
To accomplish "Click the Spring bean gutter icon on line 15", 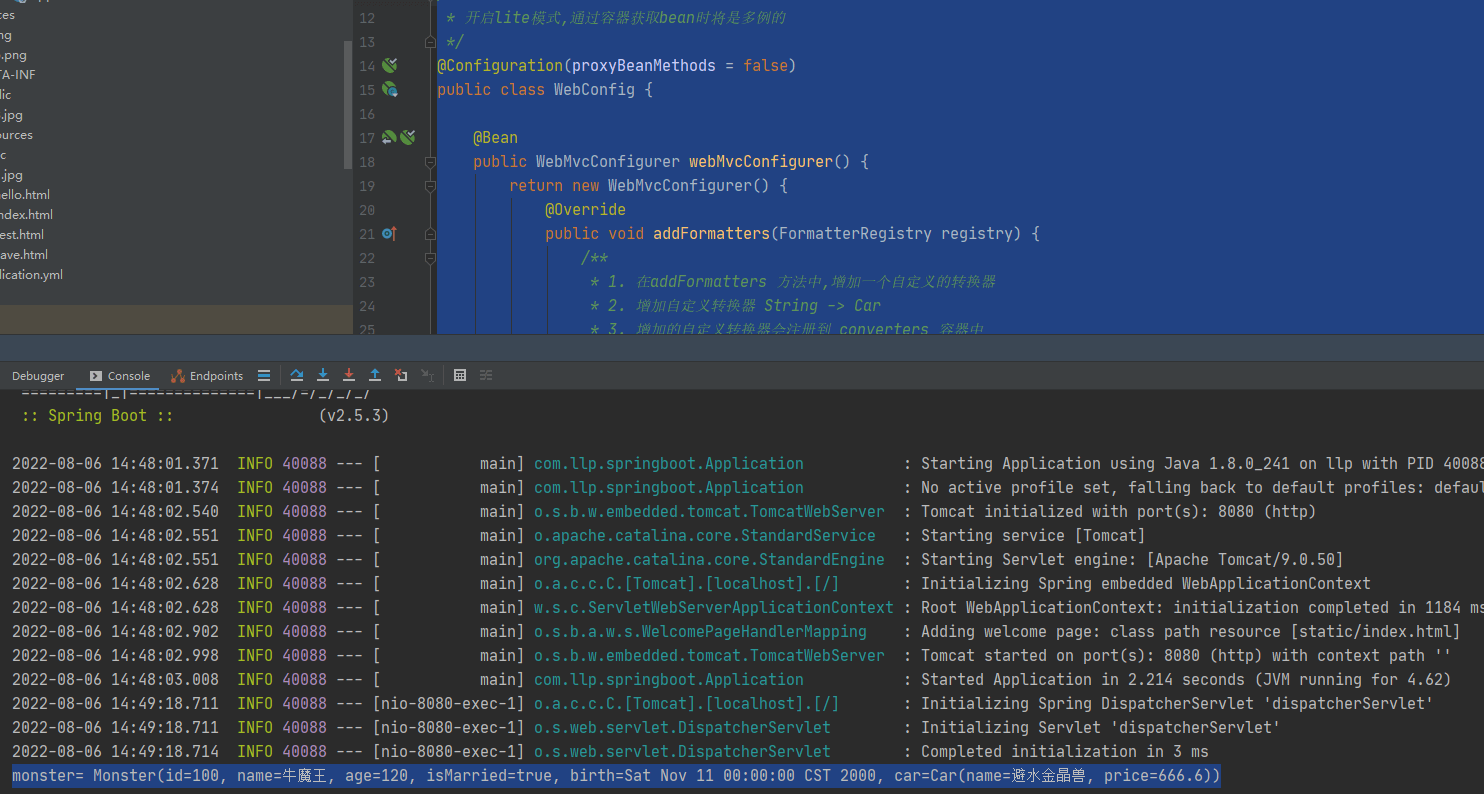I will pyautogui.click(x=390, y=90).
